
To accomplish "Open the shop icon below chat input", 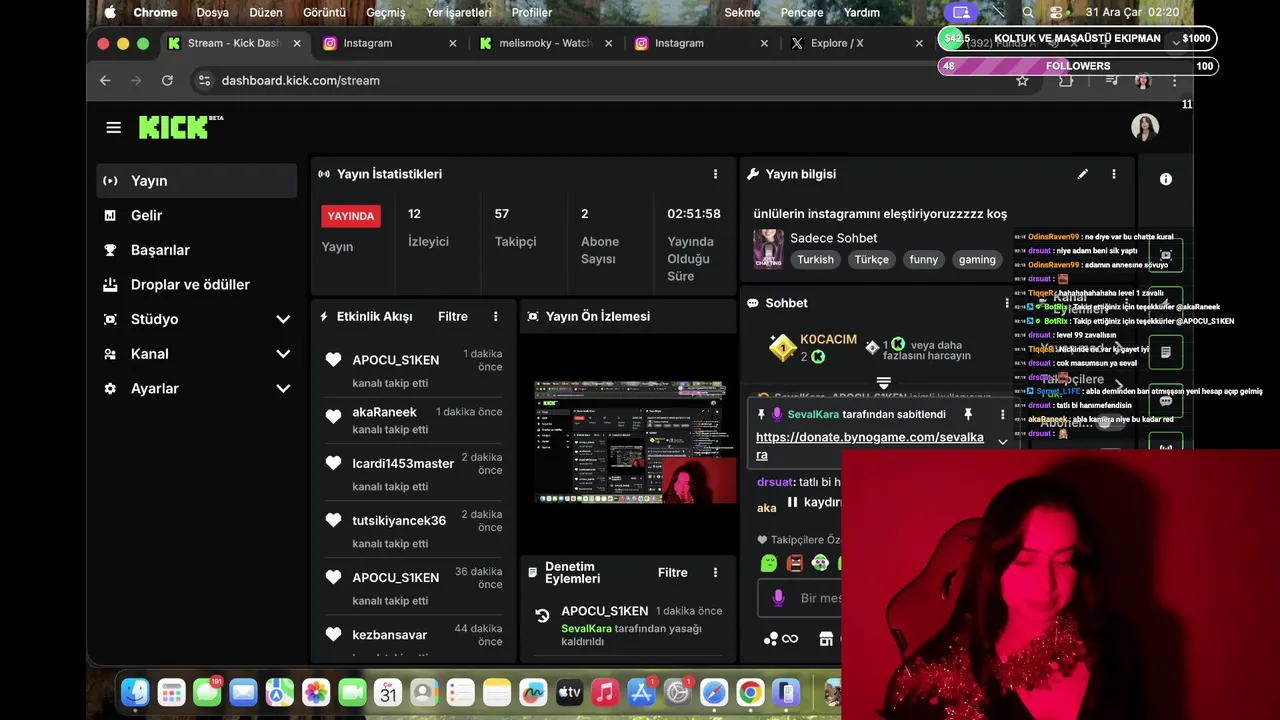I will point(826,639).
